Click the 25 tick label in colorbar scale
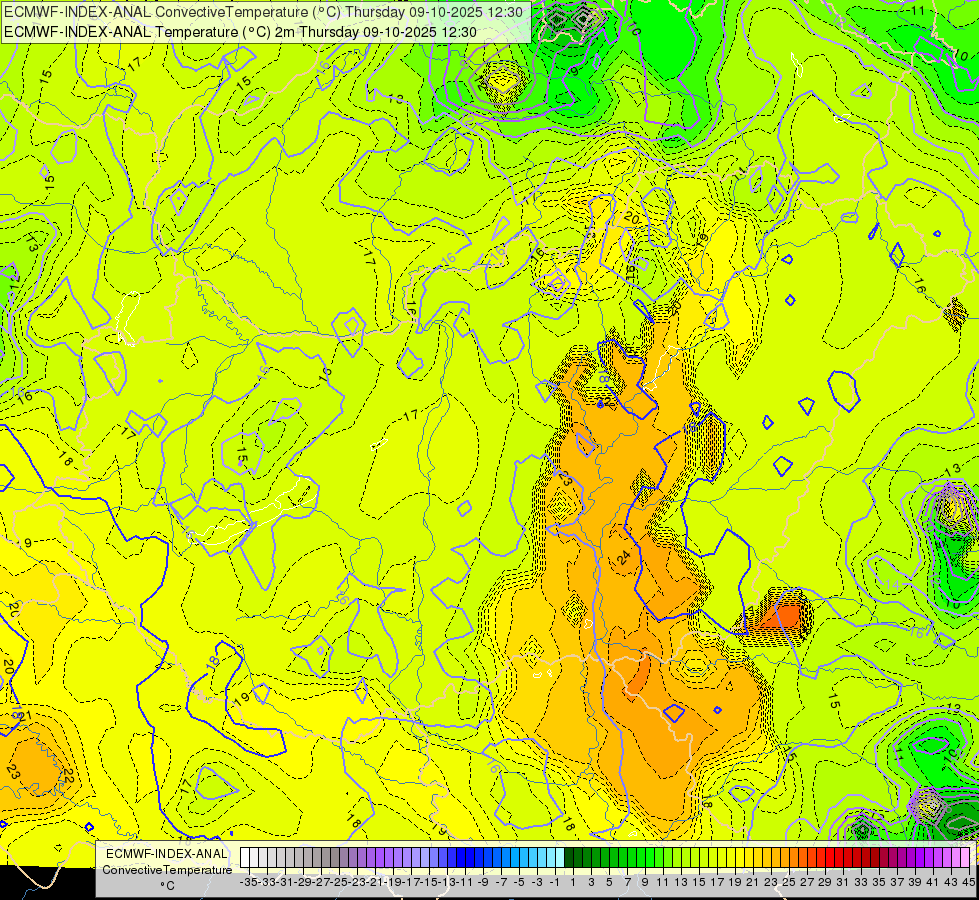This screenshot has width=979, height=900. tap(789, 882)
